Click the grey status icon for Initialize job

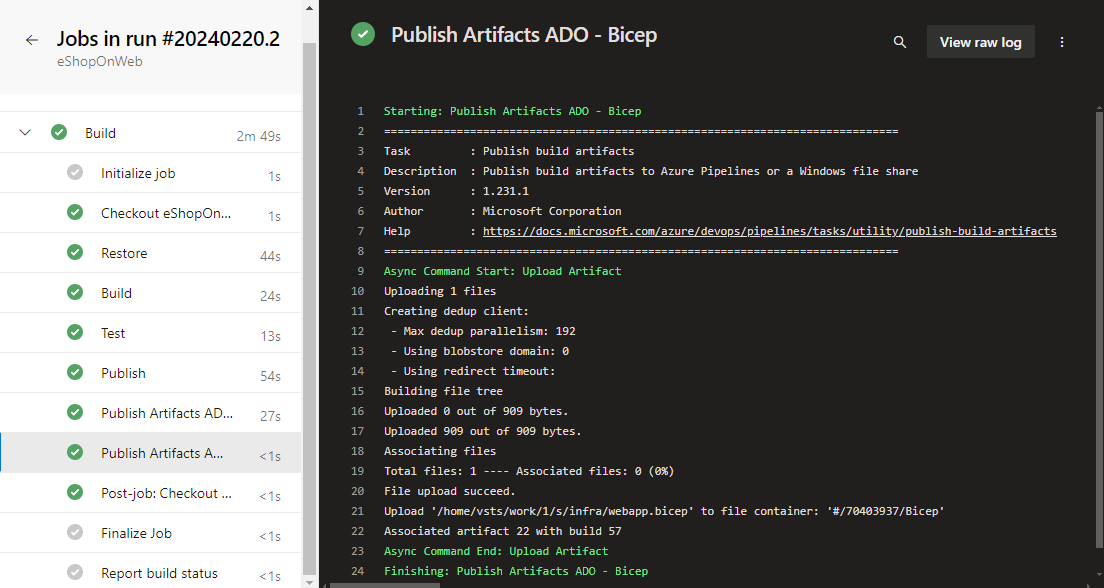coord(75,173)
